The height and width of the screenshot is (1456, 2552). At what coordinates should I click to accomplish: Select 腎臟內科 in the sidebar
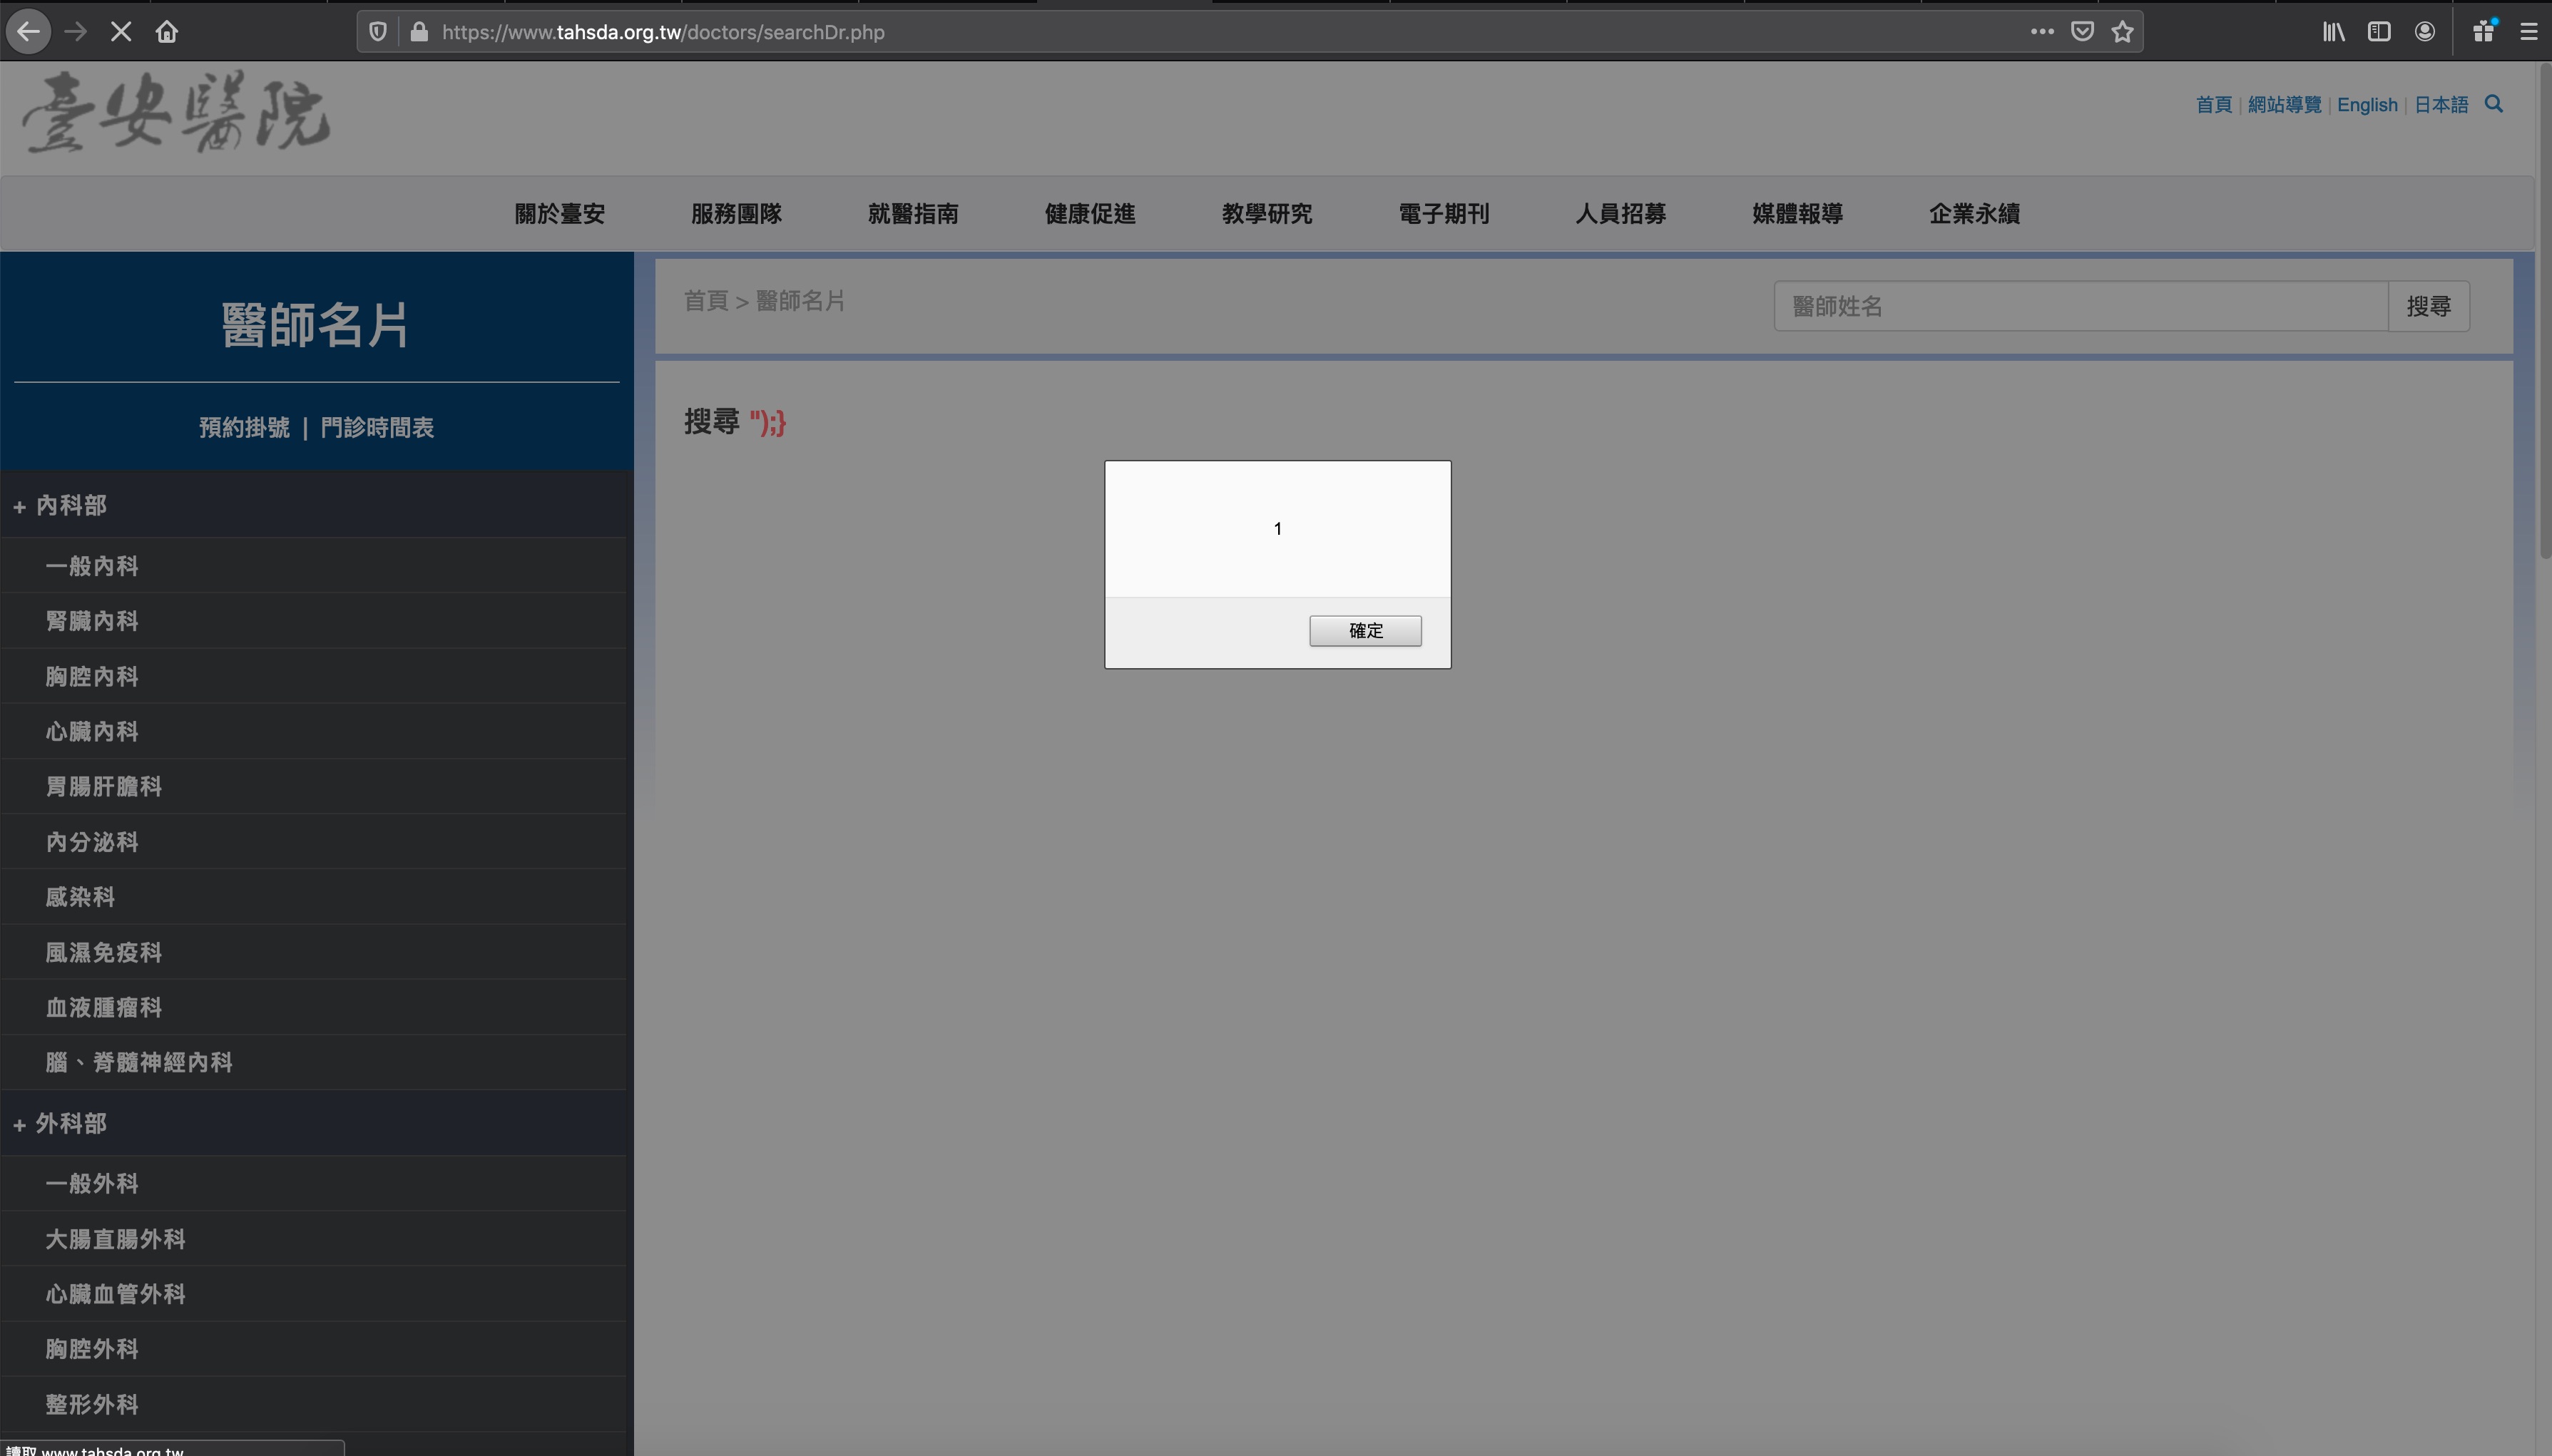pyautogui.click(x=92, y=621)
